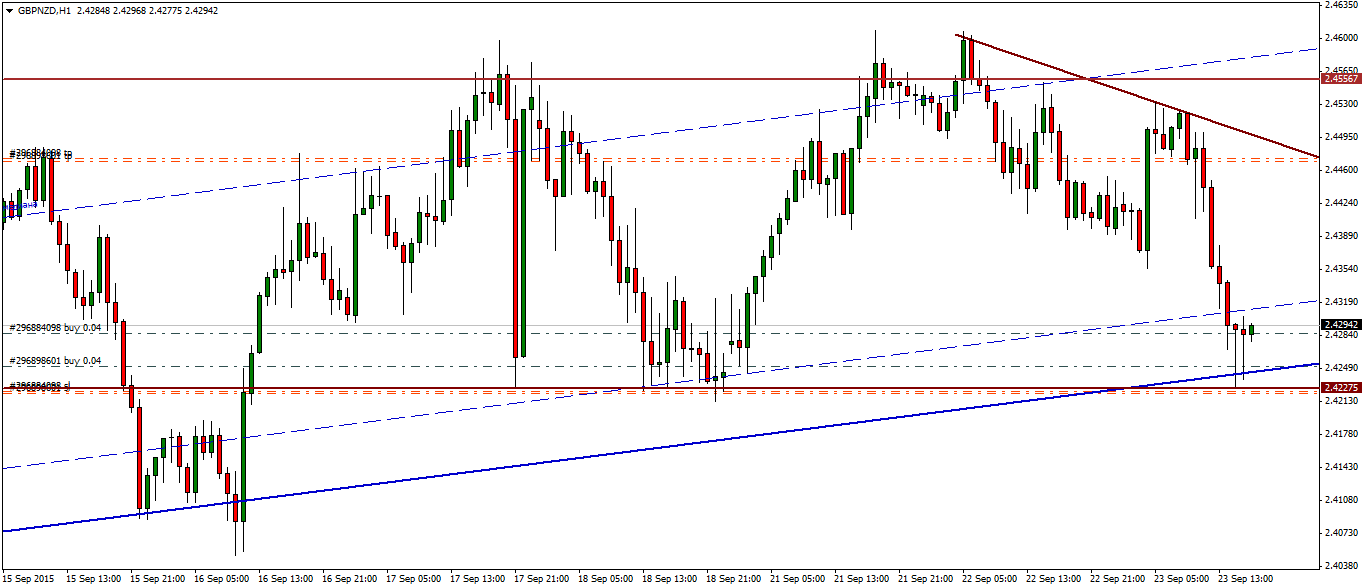The width and height of the screenshot is (1362, 587).
Task: Click the 22 Sep 05:00 time label
Action: pyautogui.click(x=990, y=579)
